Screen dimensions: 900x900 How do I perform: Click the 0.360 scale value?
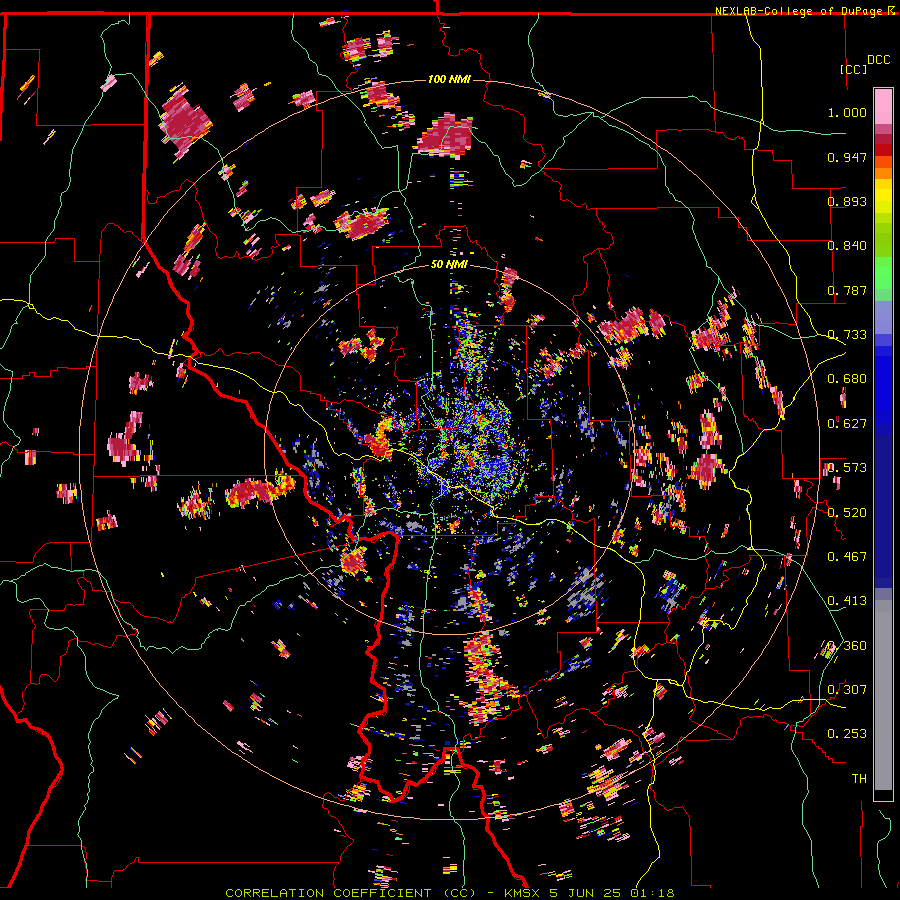coord(847,646)
